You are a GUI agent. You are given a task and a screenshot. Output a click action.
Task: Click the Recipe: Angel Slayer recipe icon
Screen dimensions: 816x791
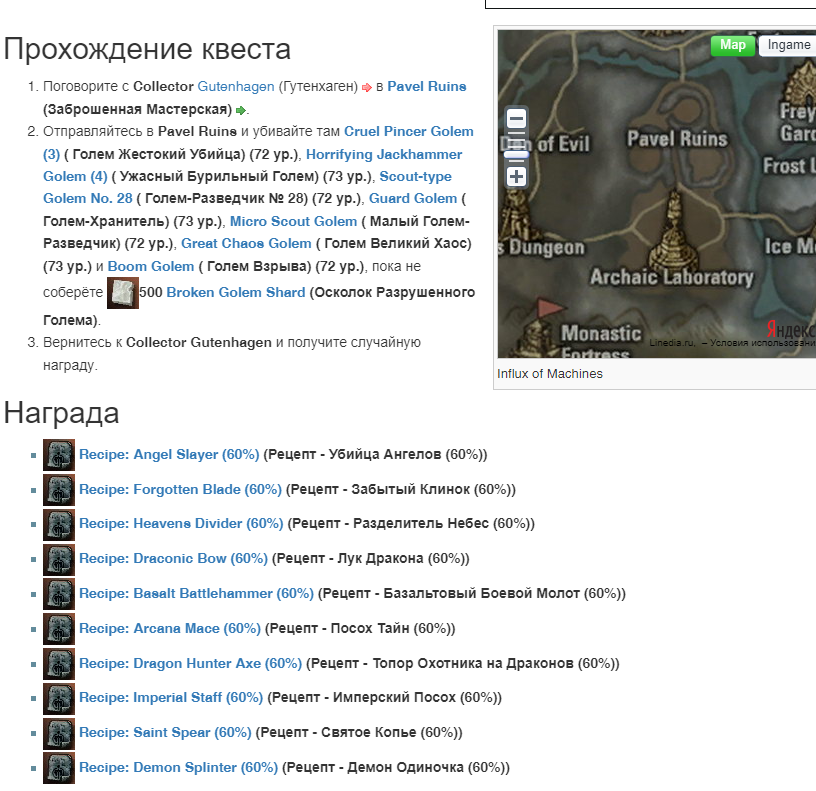pyautogui.click(x=58, y=454)
